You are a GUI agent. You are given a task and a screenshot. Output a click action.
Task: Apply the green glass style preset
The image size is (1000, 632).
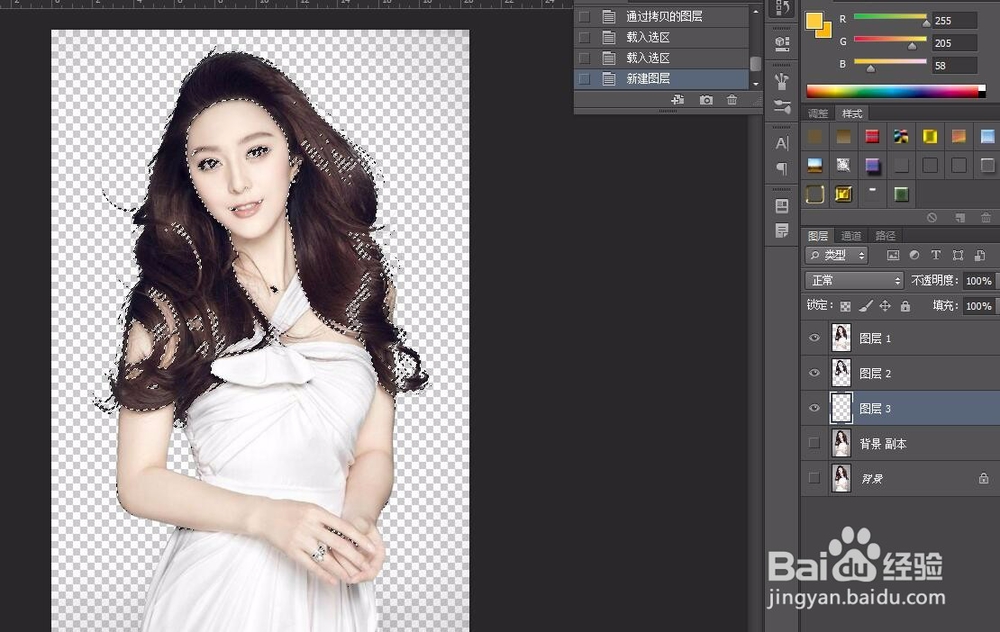click(901, 194)
